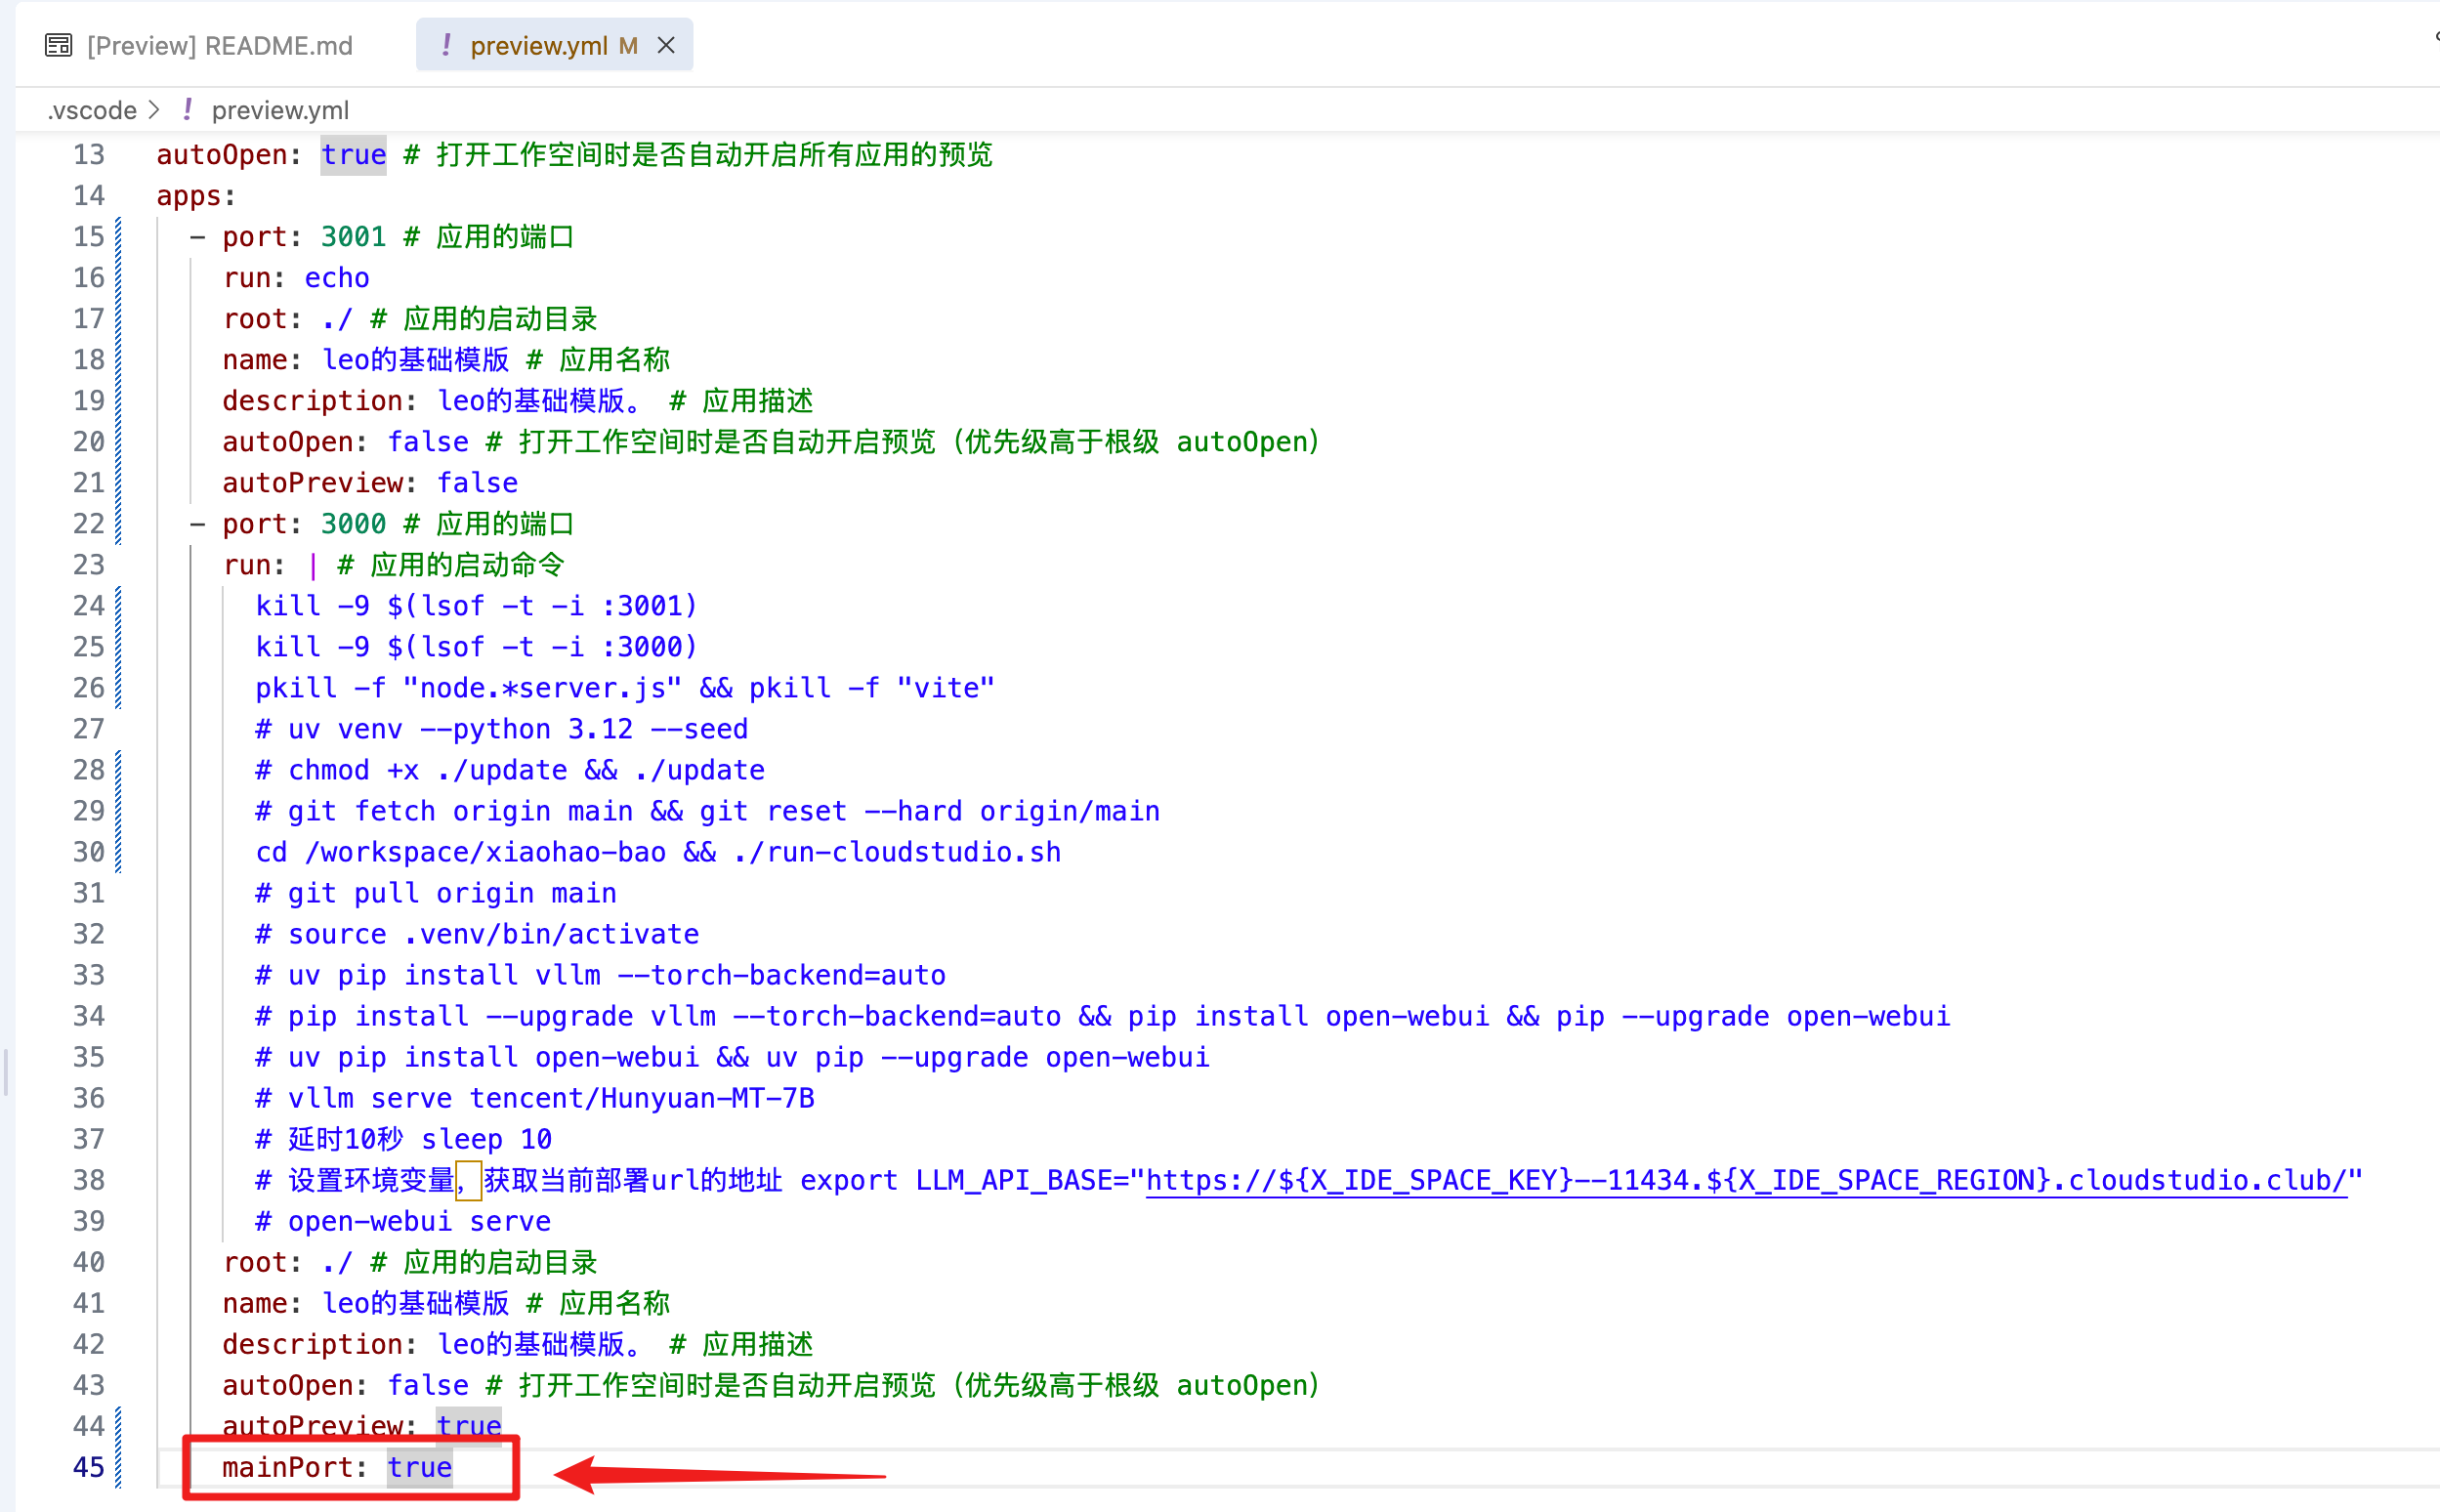2440x1512 pixels.
Task: Select preview.yml in breadcrumb path
Action: 280,110
